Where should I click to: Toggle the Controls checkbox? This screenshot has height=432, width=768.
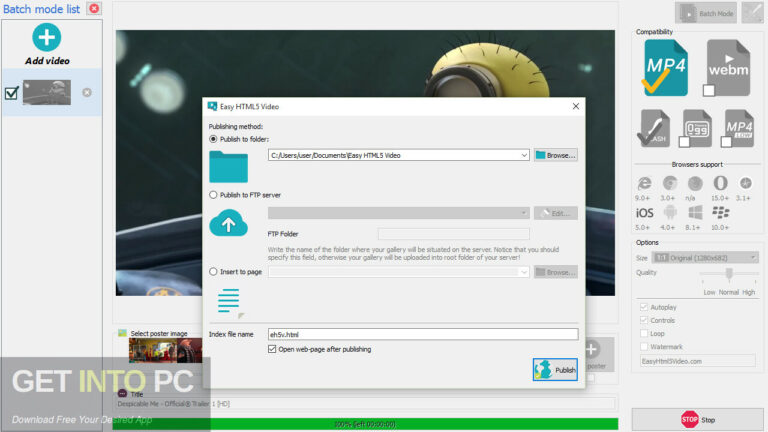(x=644, y=320)
